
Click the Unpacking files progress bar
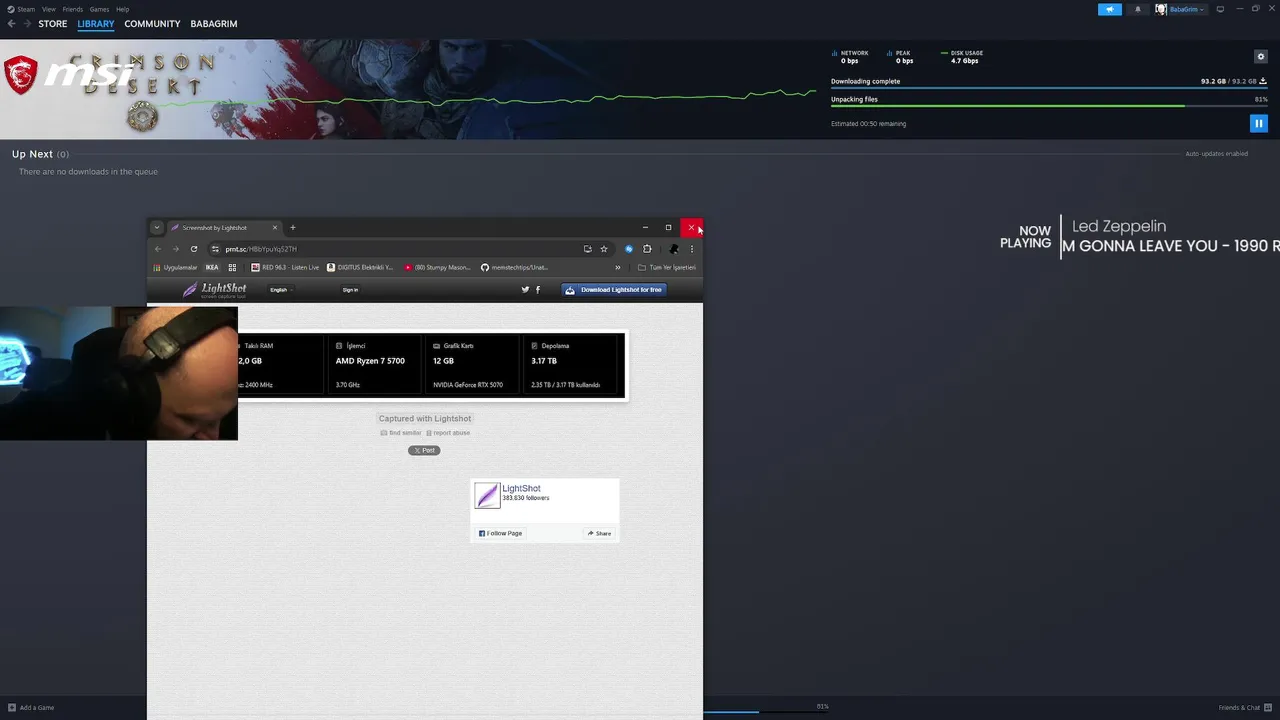[x=1049, y=106]
